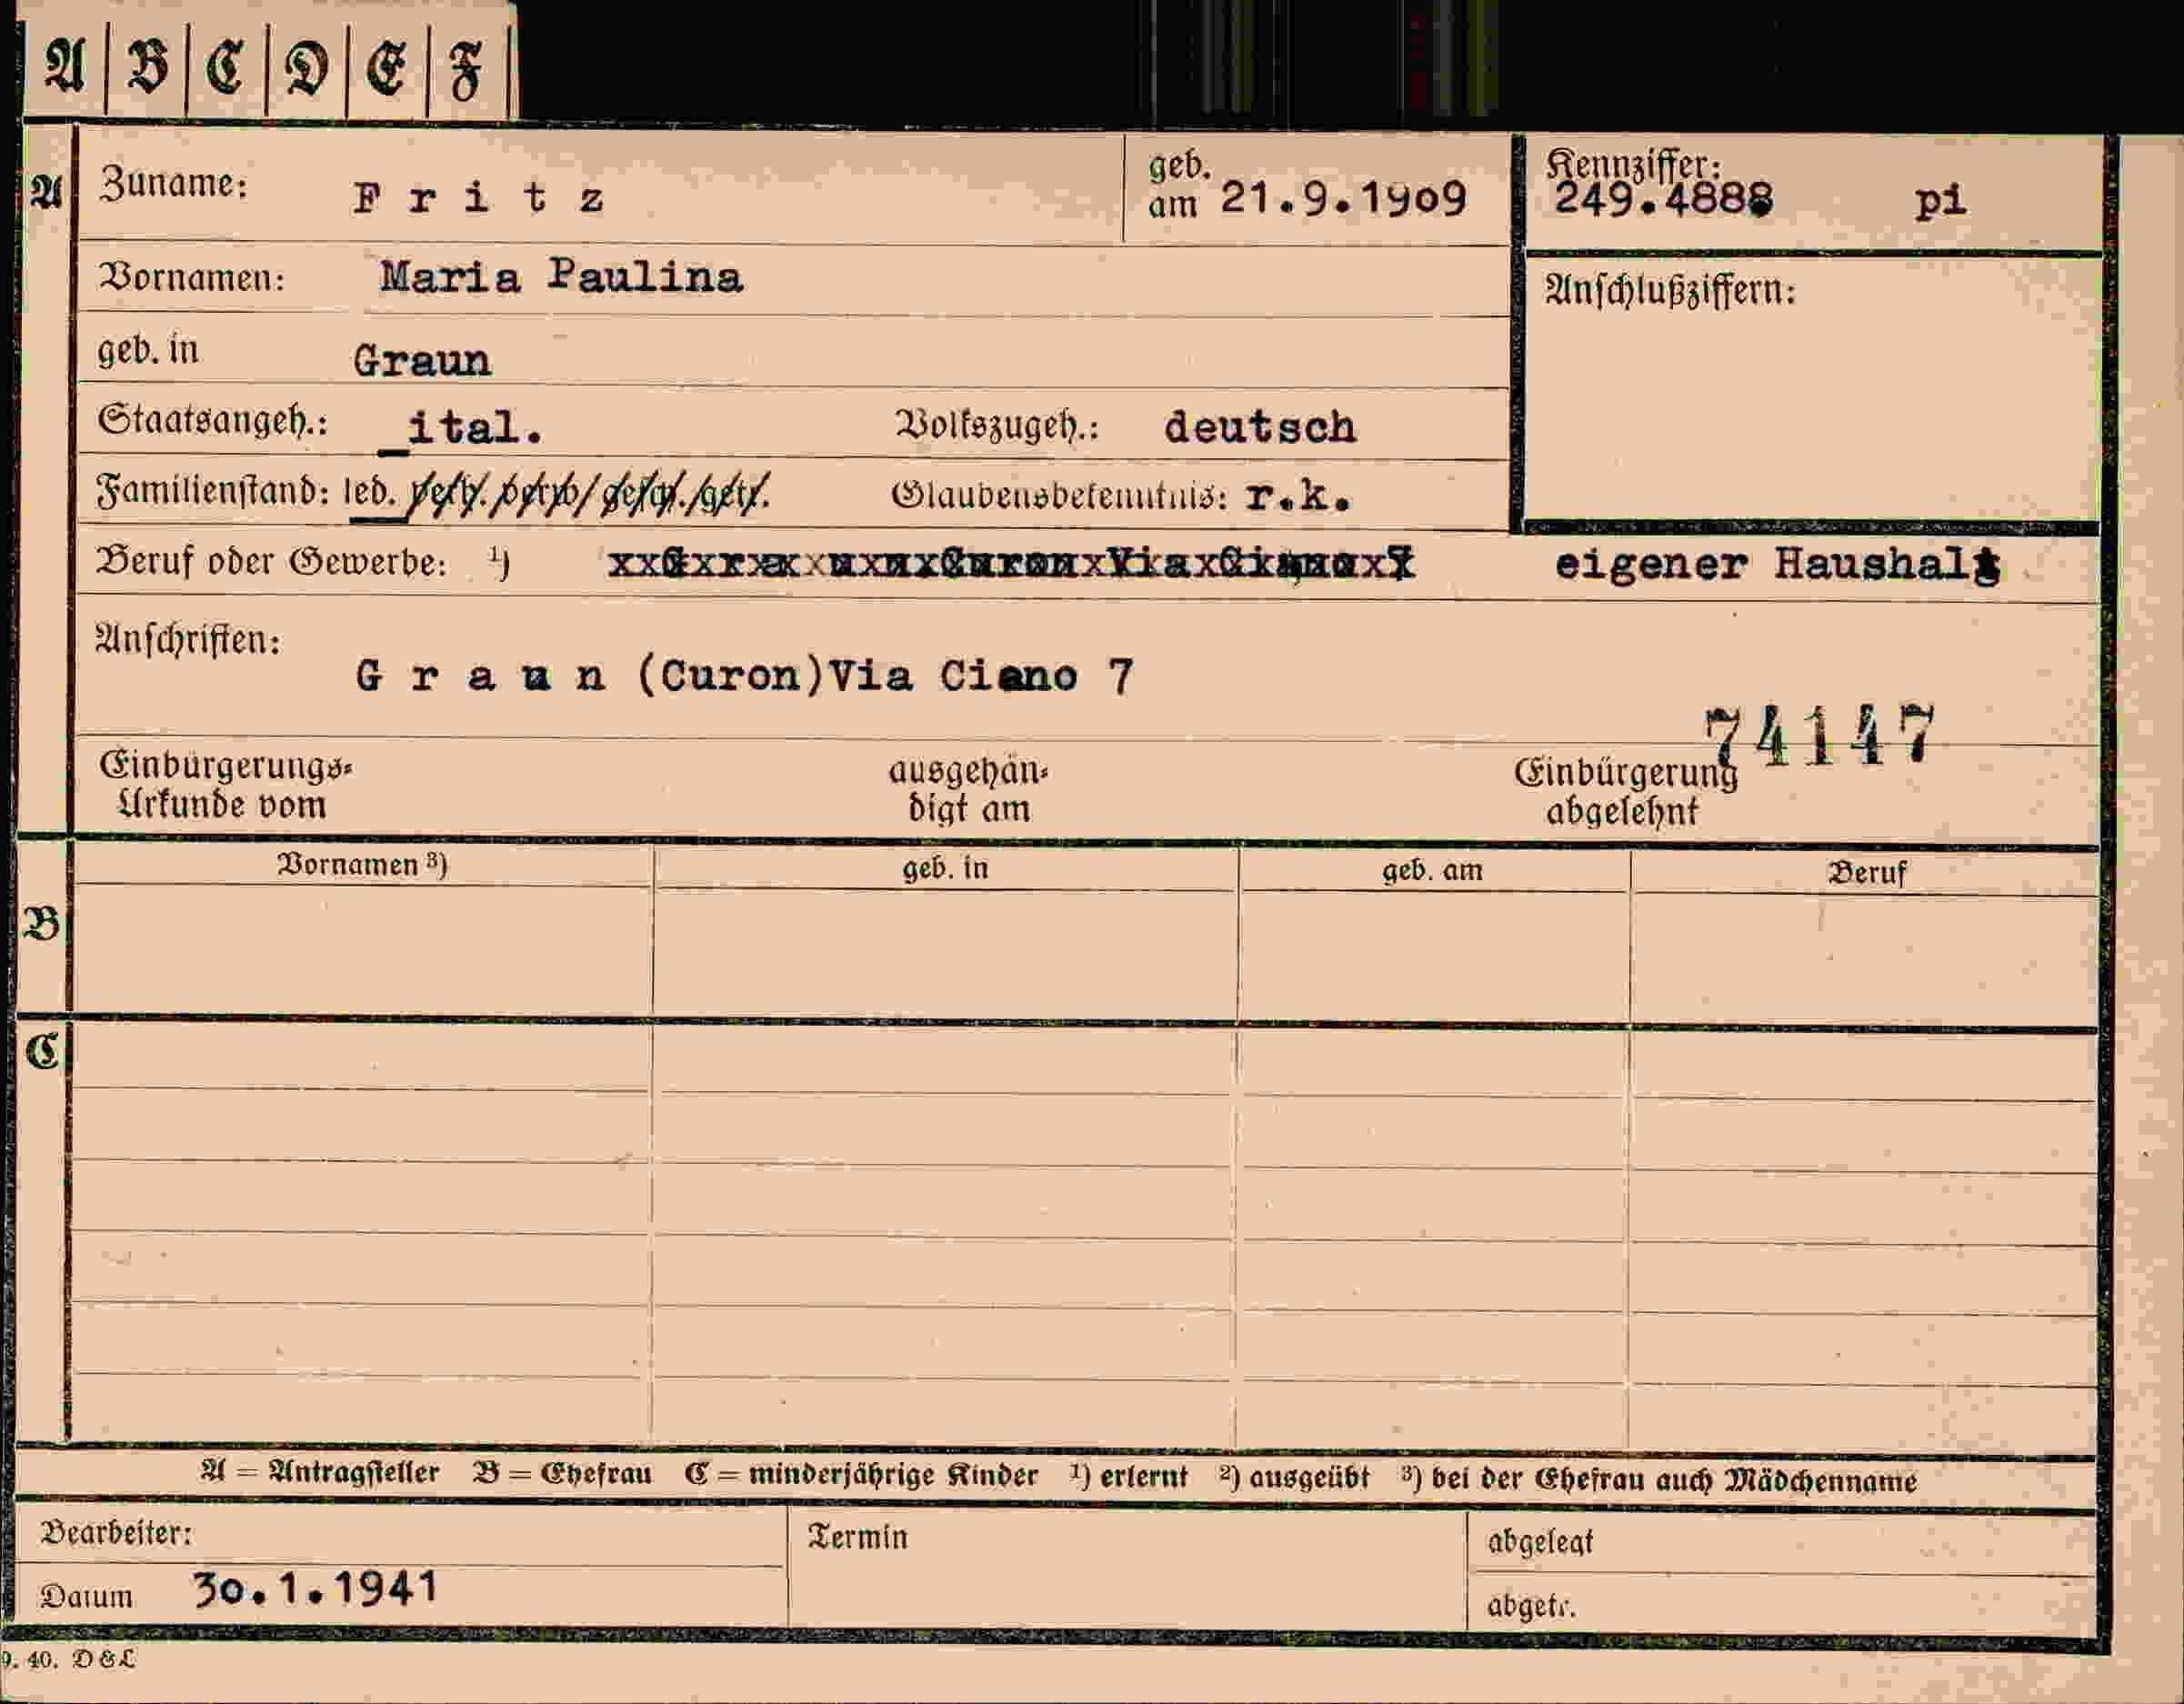Click the date '30.1.1941'
This screenshot has width=2184, height=1704.
coord(316,1588)
